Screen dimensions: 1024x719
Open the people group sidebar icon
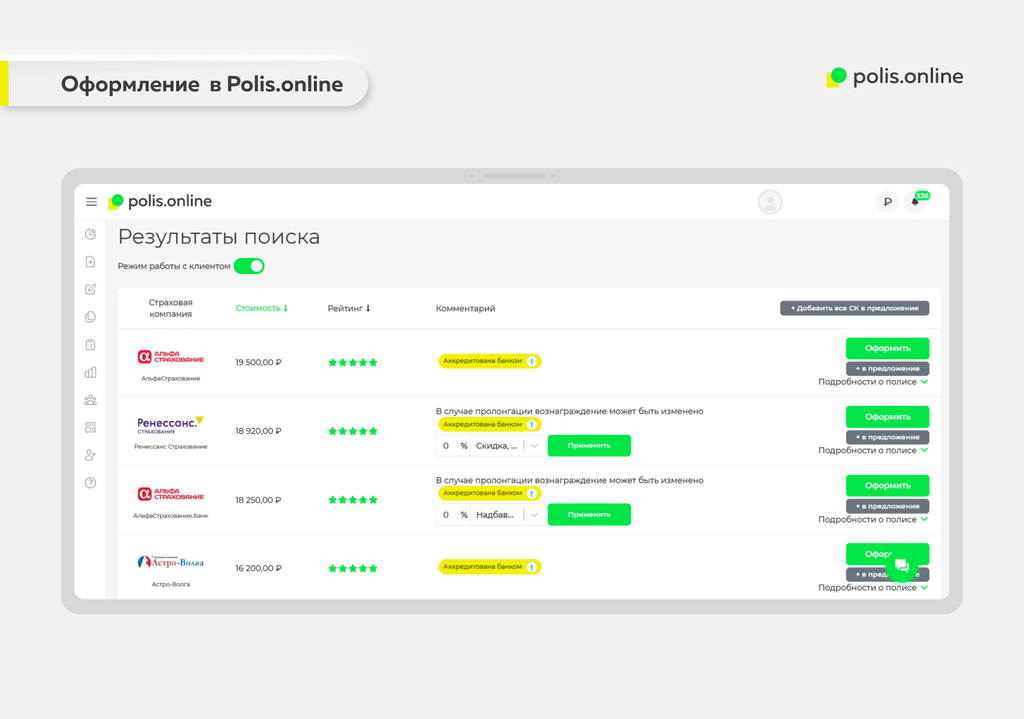[x=91, y=400]
